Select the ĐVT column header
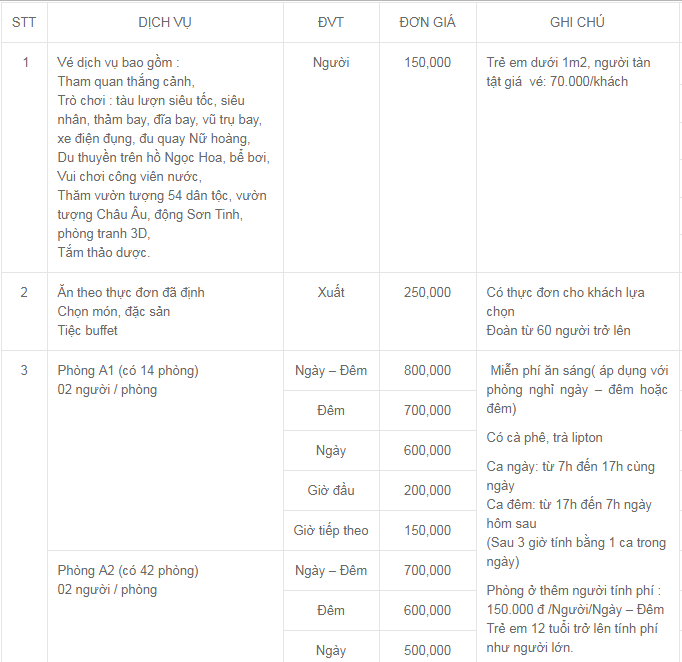The image size is (682, 662). (331, 22)
